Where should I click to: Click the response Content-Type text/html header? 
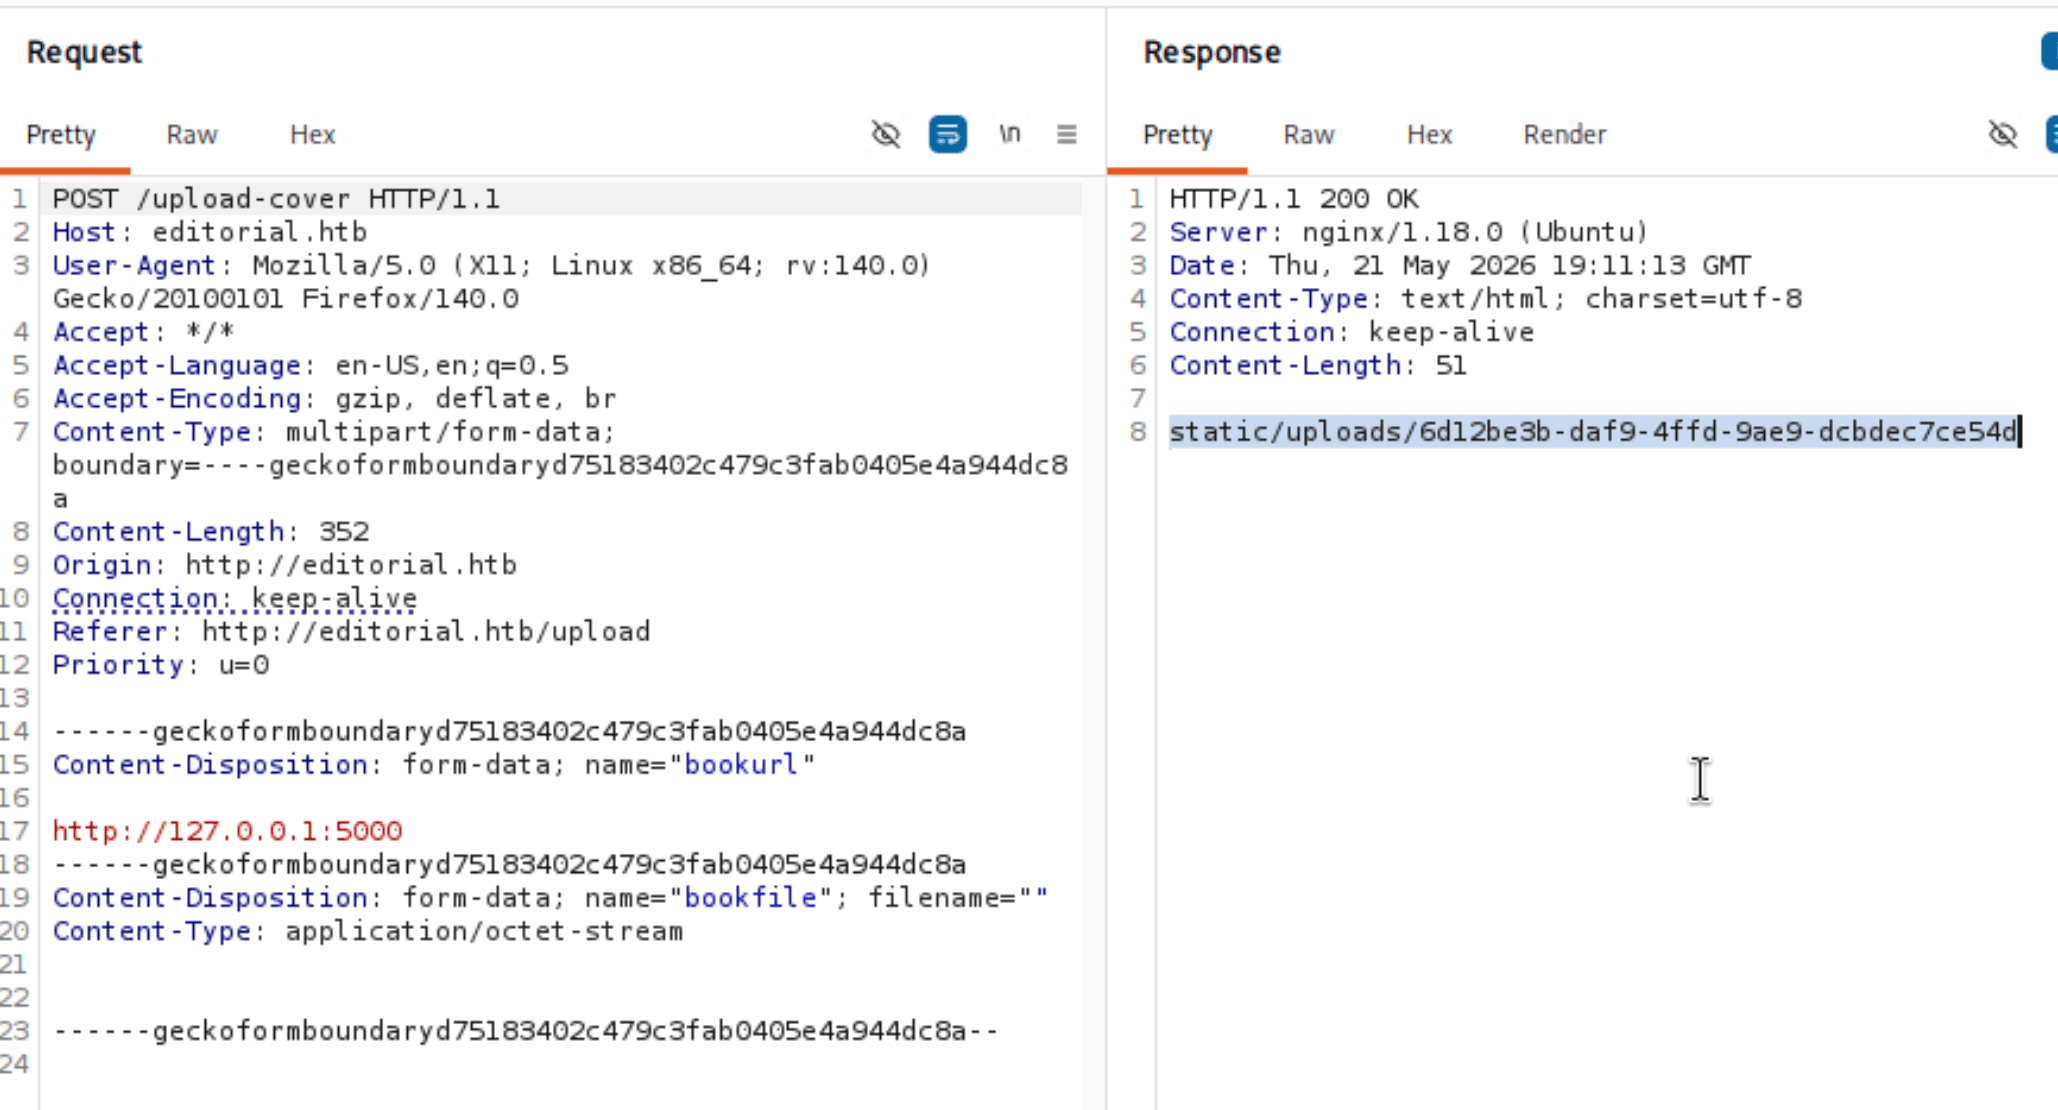tap(1486, 298)
